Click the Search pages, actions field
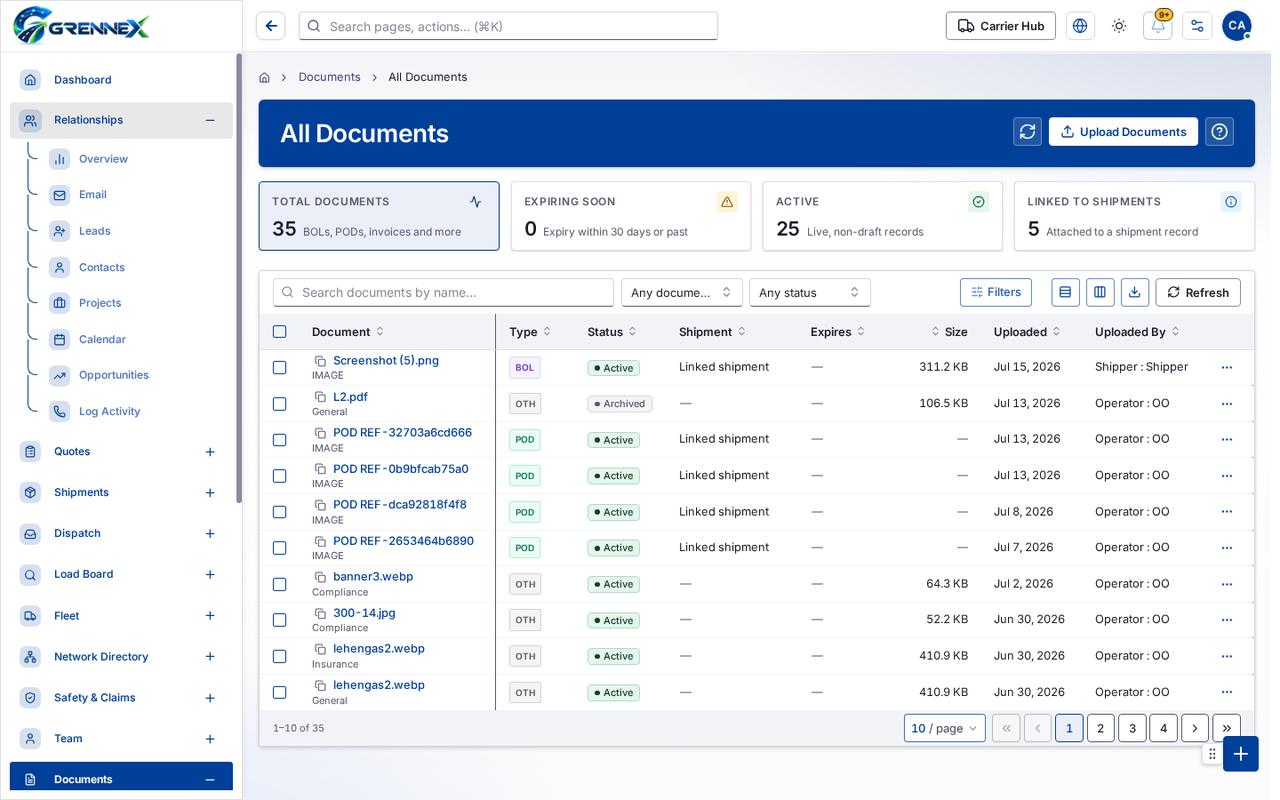This screenshot has width=1280, height=800. click(508, 26)
